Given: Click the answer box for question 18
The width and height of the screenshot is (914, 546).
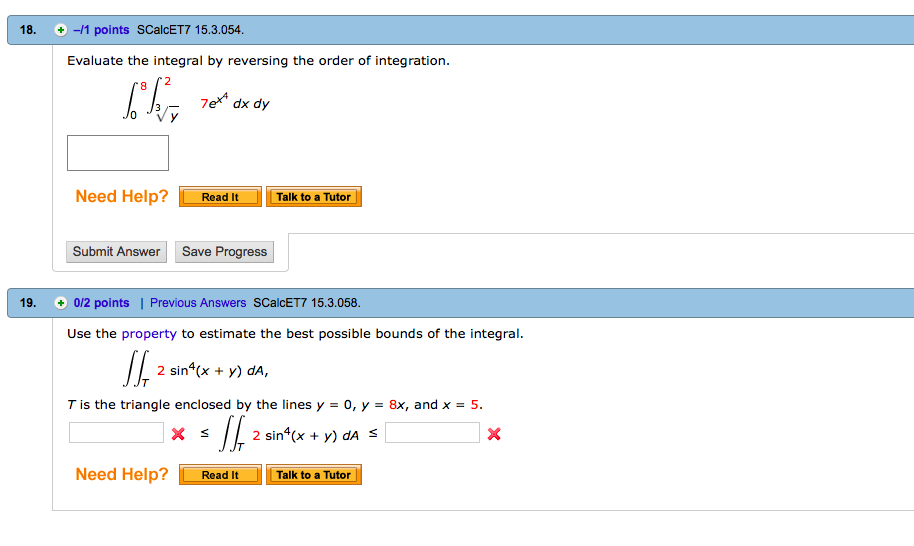Looking at the screenshot, I should click(118, 153).
